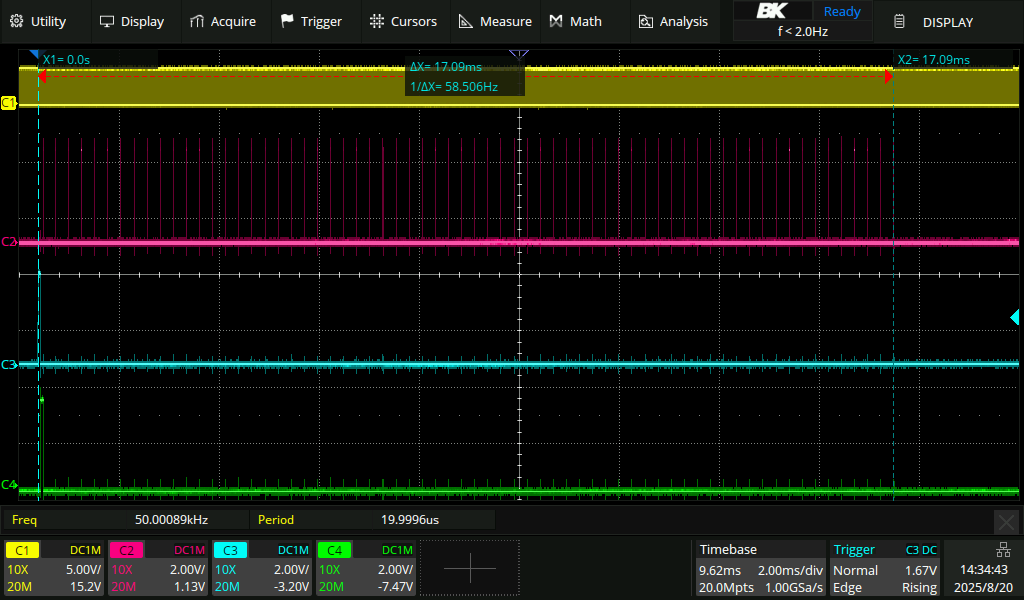
Task: Click C1 DC1M coupling label
Action: tap(85, 550)
